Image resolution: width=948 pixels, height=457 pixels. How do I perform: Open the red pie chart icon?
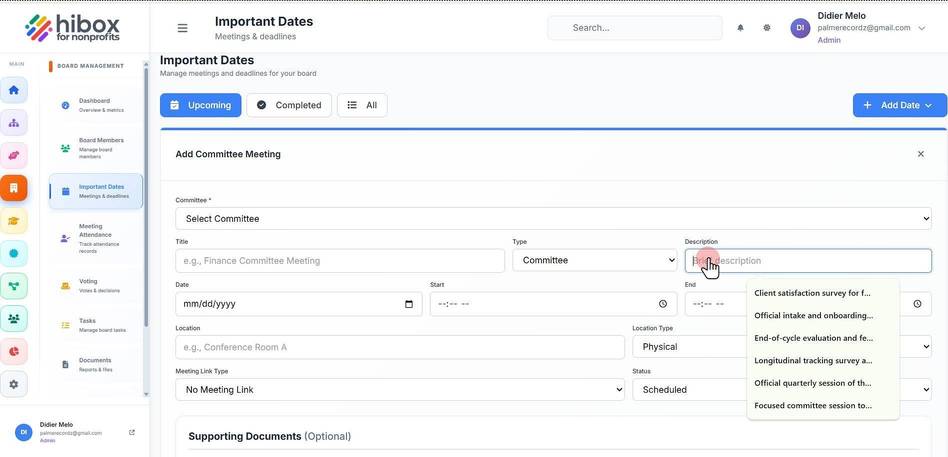[14, 351]
